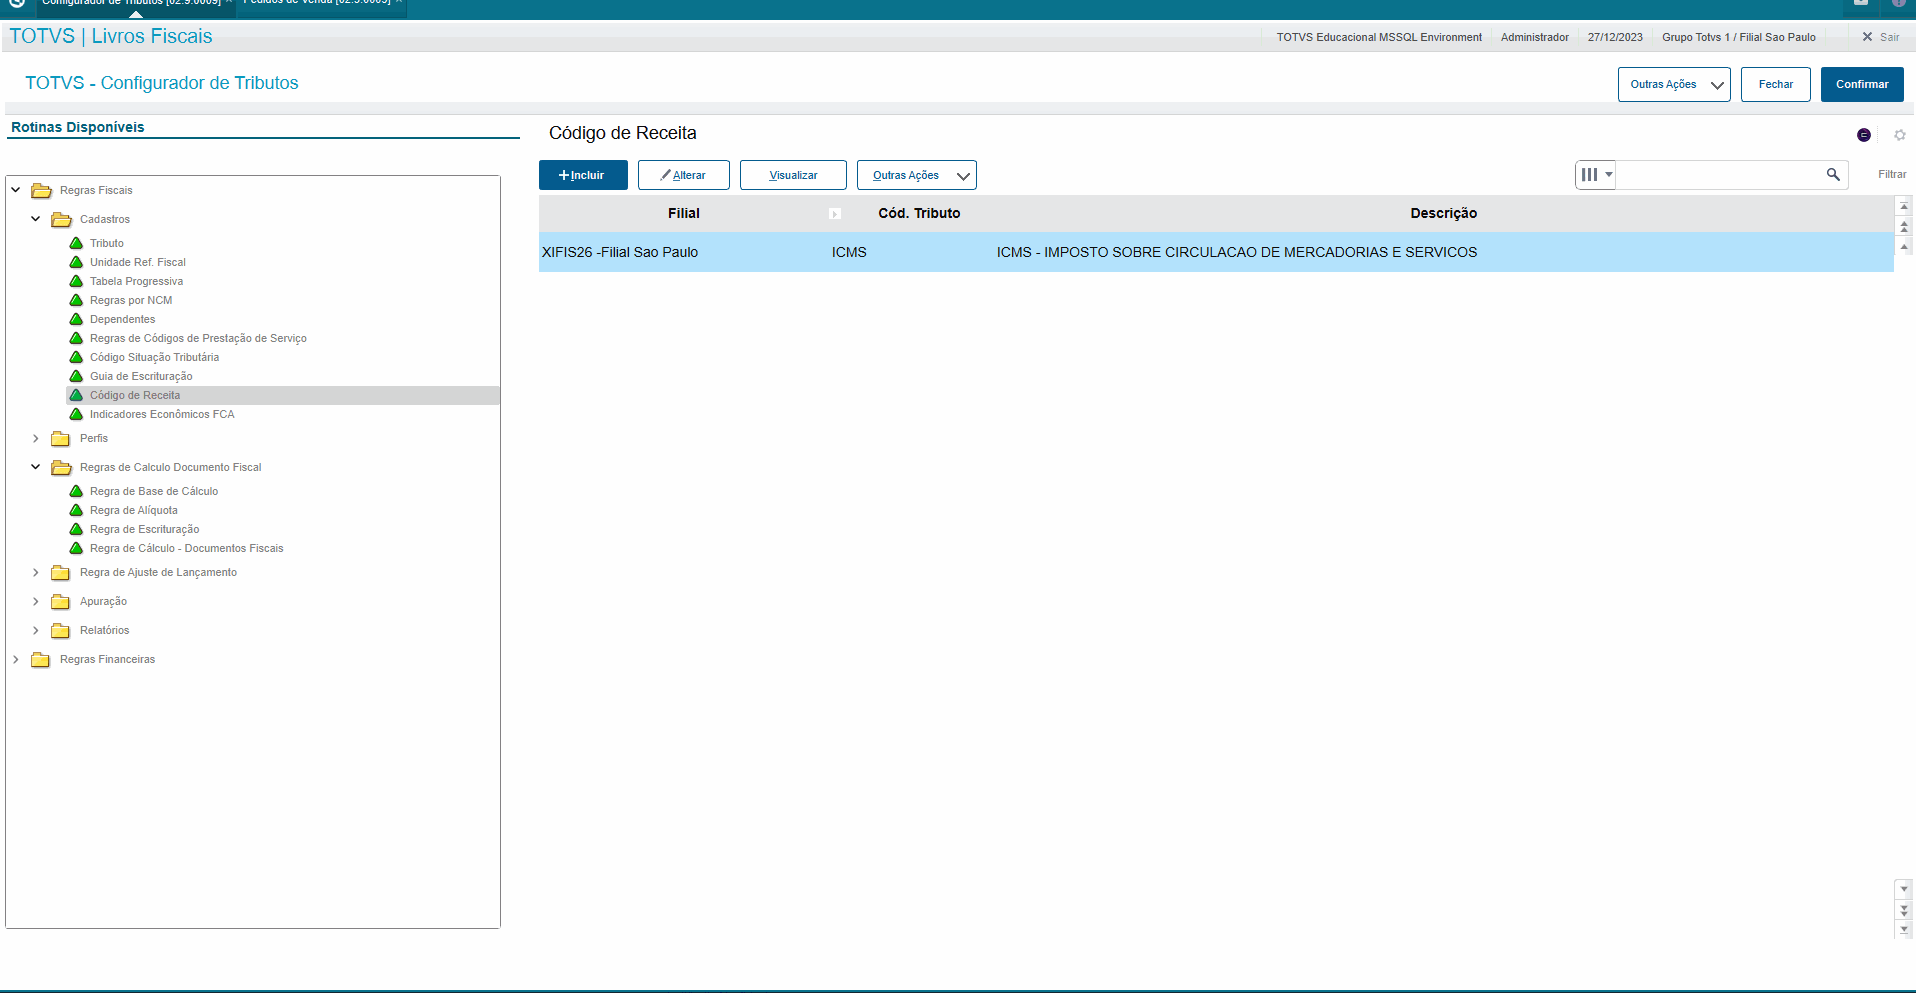Select Código Situação Tributária routine
The width and height of the screenshot is (1916, 993).
tap(154, 357)
